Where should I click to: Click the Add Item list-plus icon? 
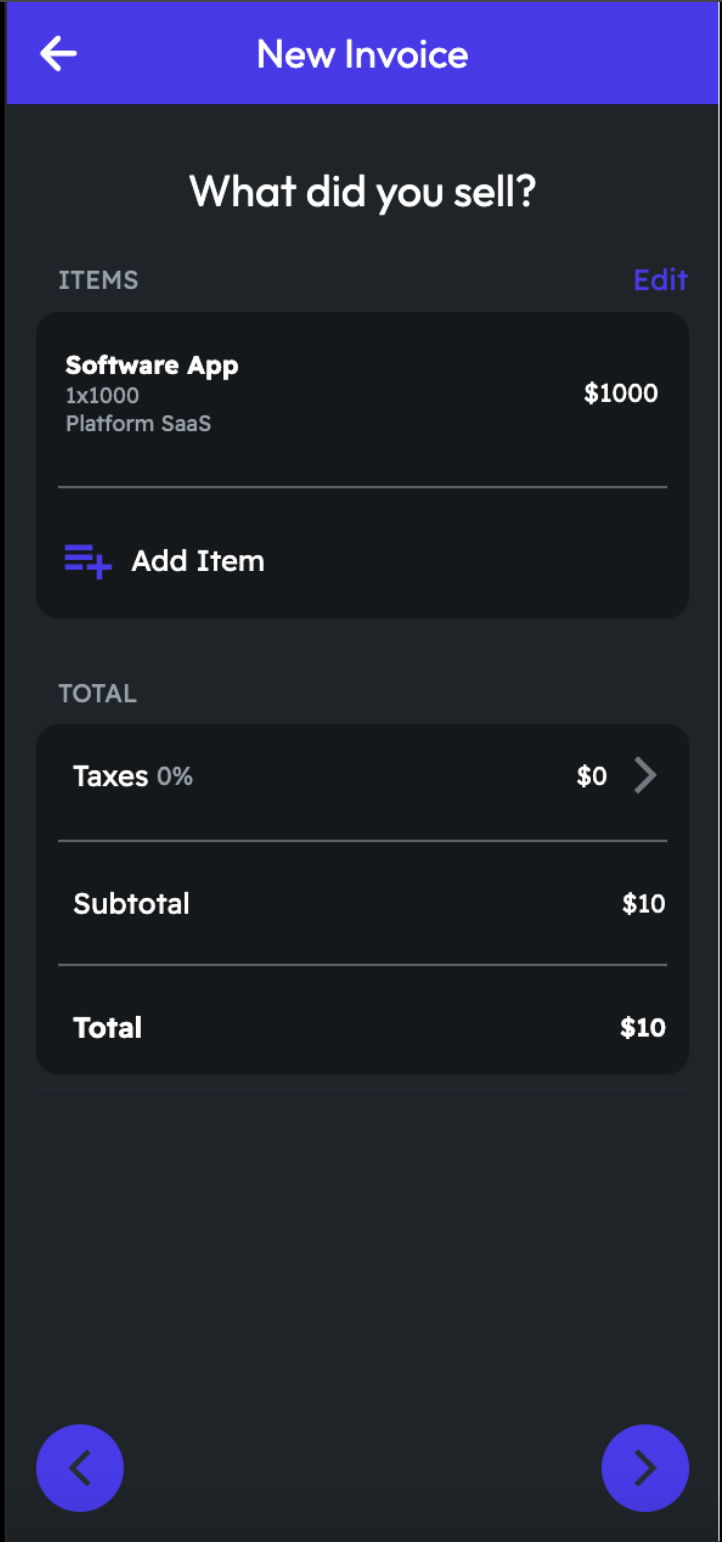pyautogui.click(x=88, y=561)
